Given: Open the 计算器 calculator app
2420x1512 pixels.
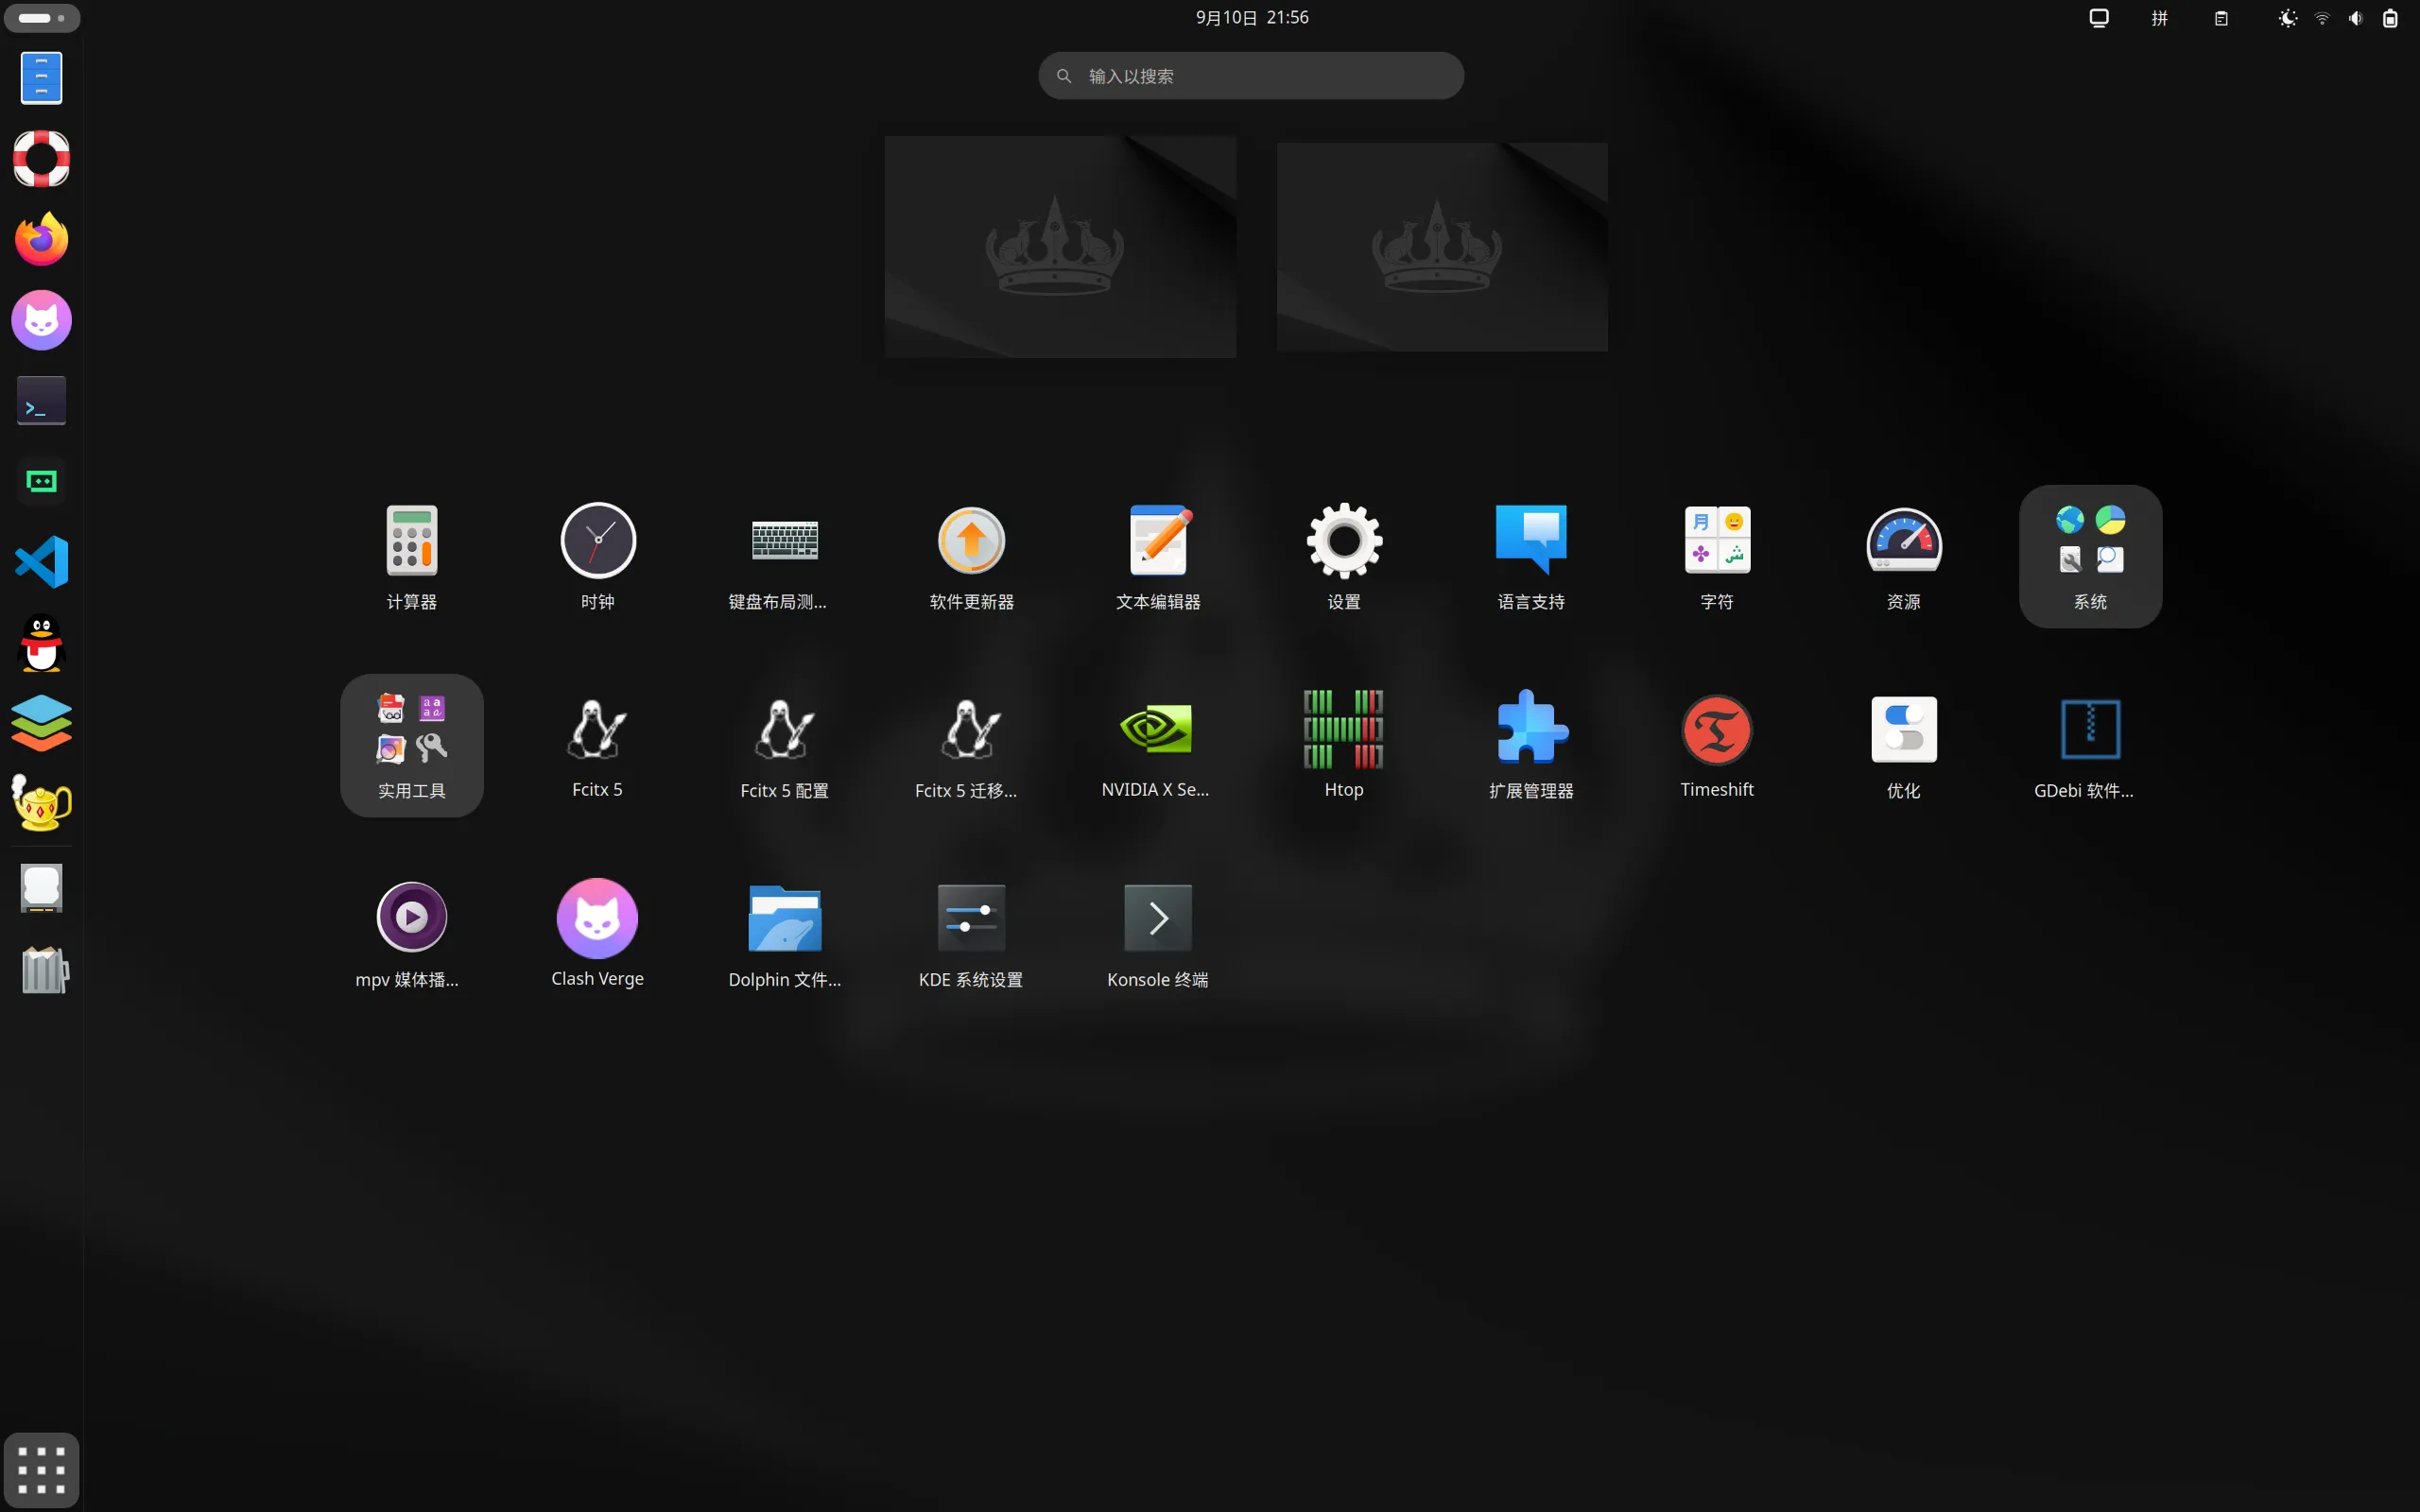Looking at the screenshot, I should [x=411, y=556].
